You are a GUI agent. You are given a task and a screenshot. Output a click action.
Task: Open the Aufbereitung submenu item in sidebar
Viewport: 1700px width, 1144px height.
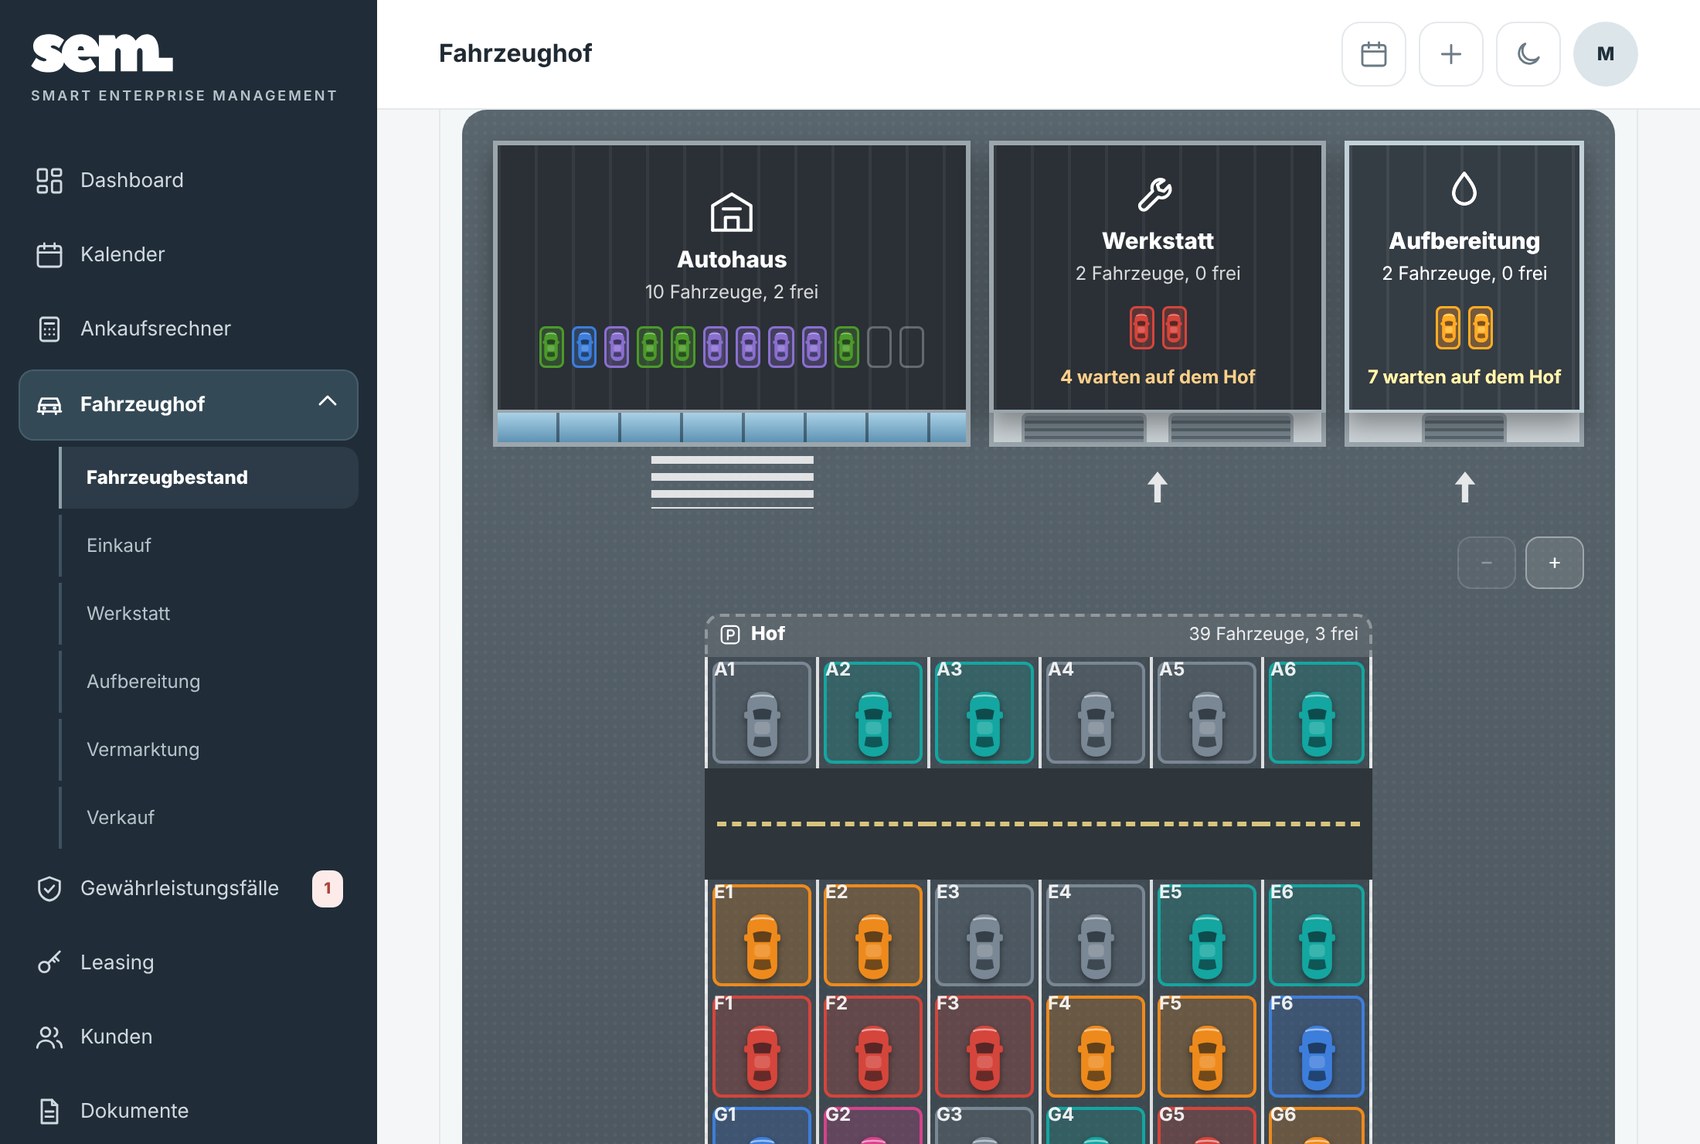tap(209, 681)
